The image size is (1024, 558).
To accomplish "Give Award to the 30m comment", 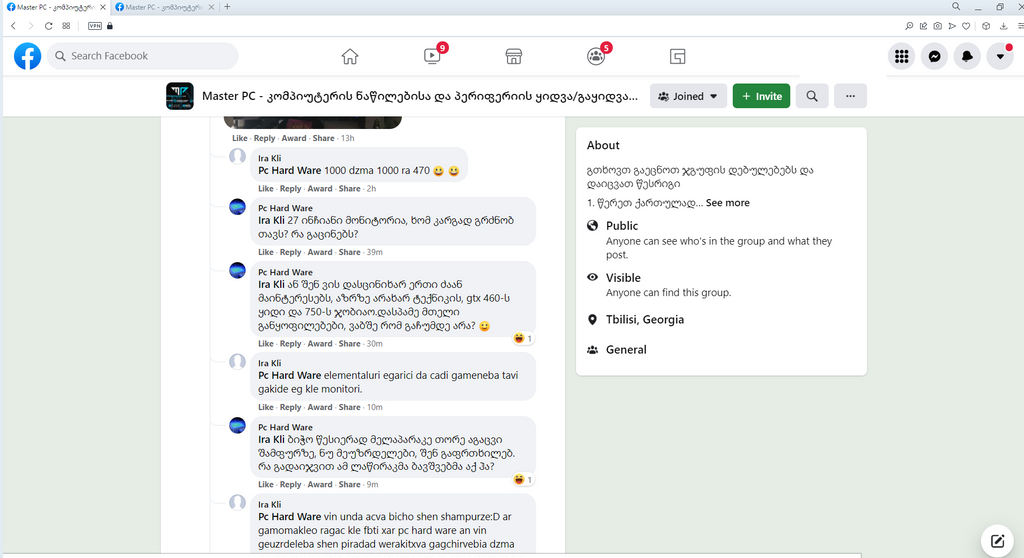I will [320, 344].
